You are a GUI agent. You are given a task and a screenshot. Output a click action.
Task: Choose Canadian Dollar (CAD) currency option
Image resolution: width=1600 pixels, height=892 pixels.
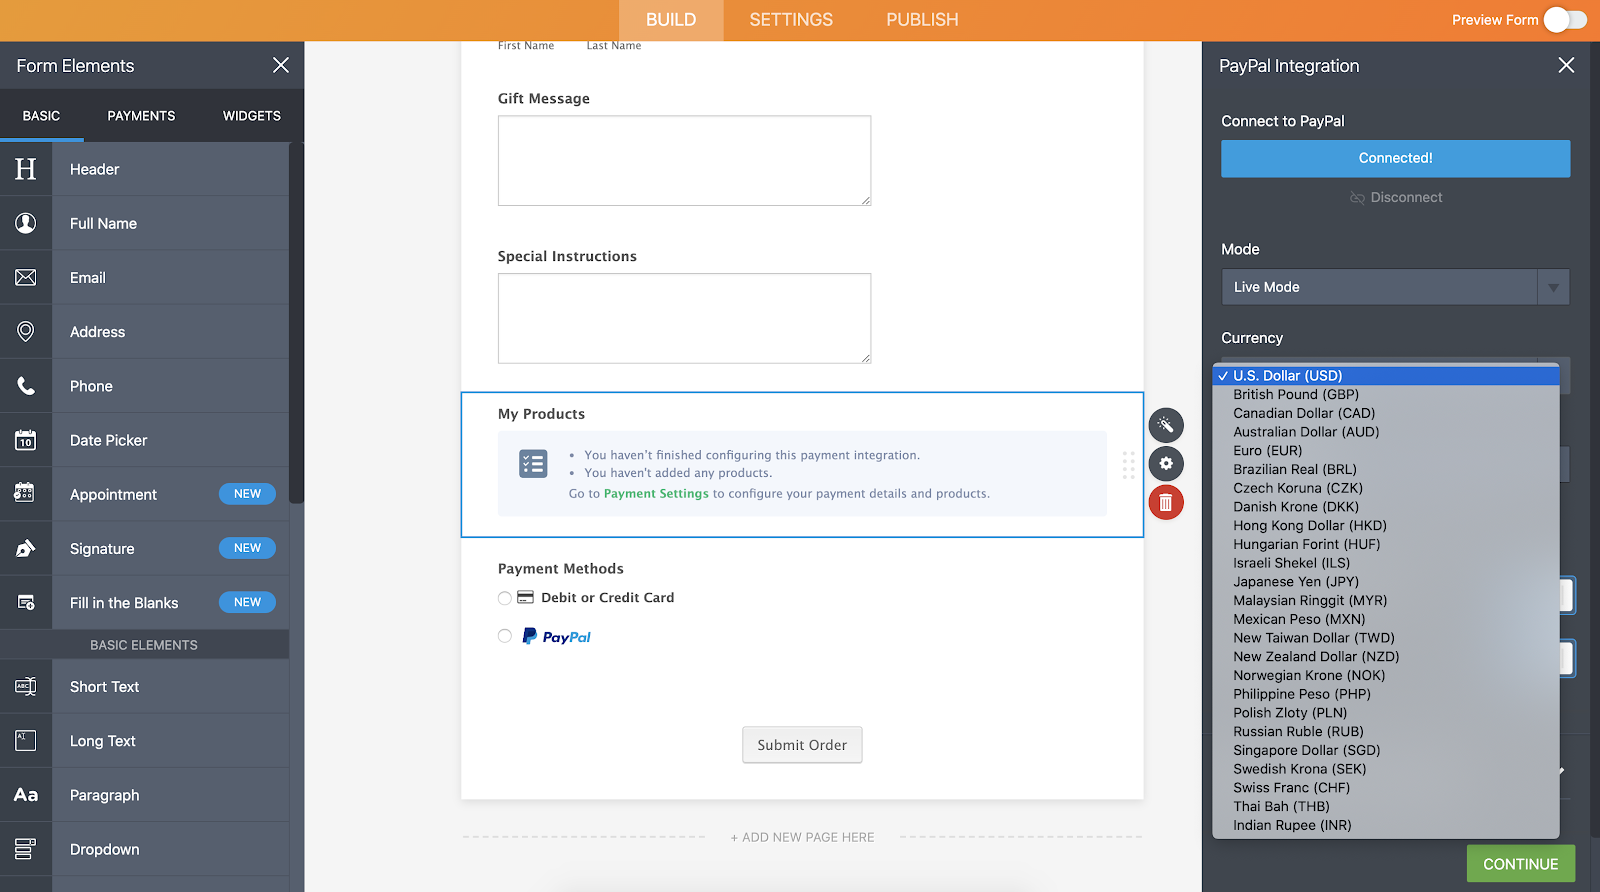pos(1386,413)
